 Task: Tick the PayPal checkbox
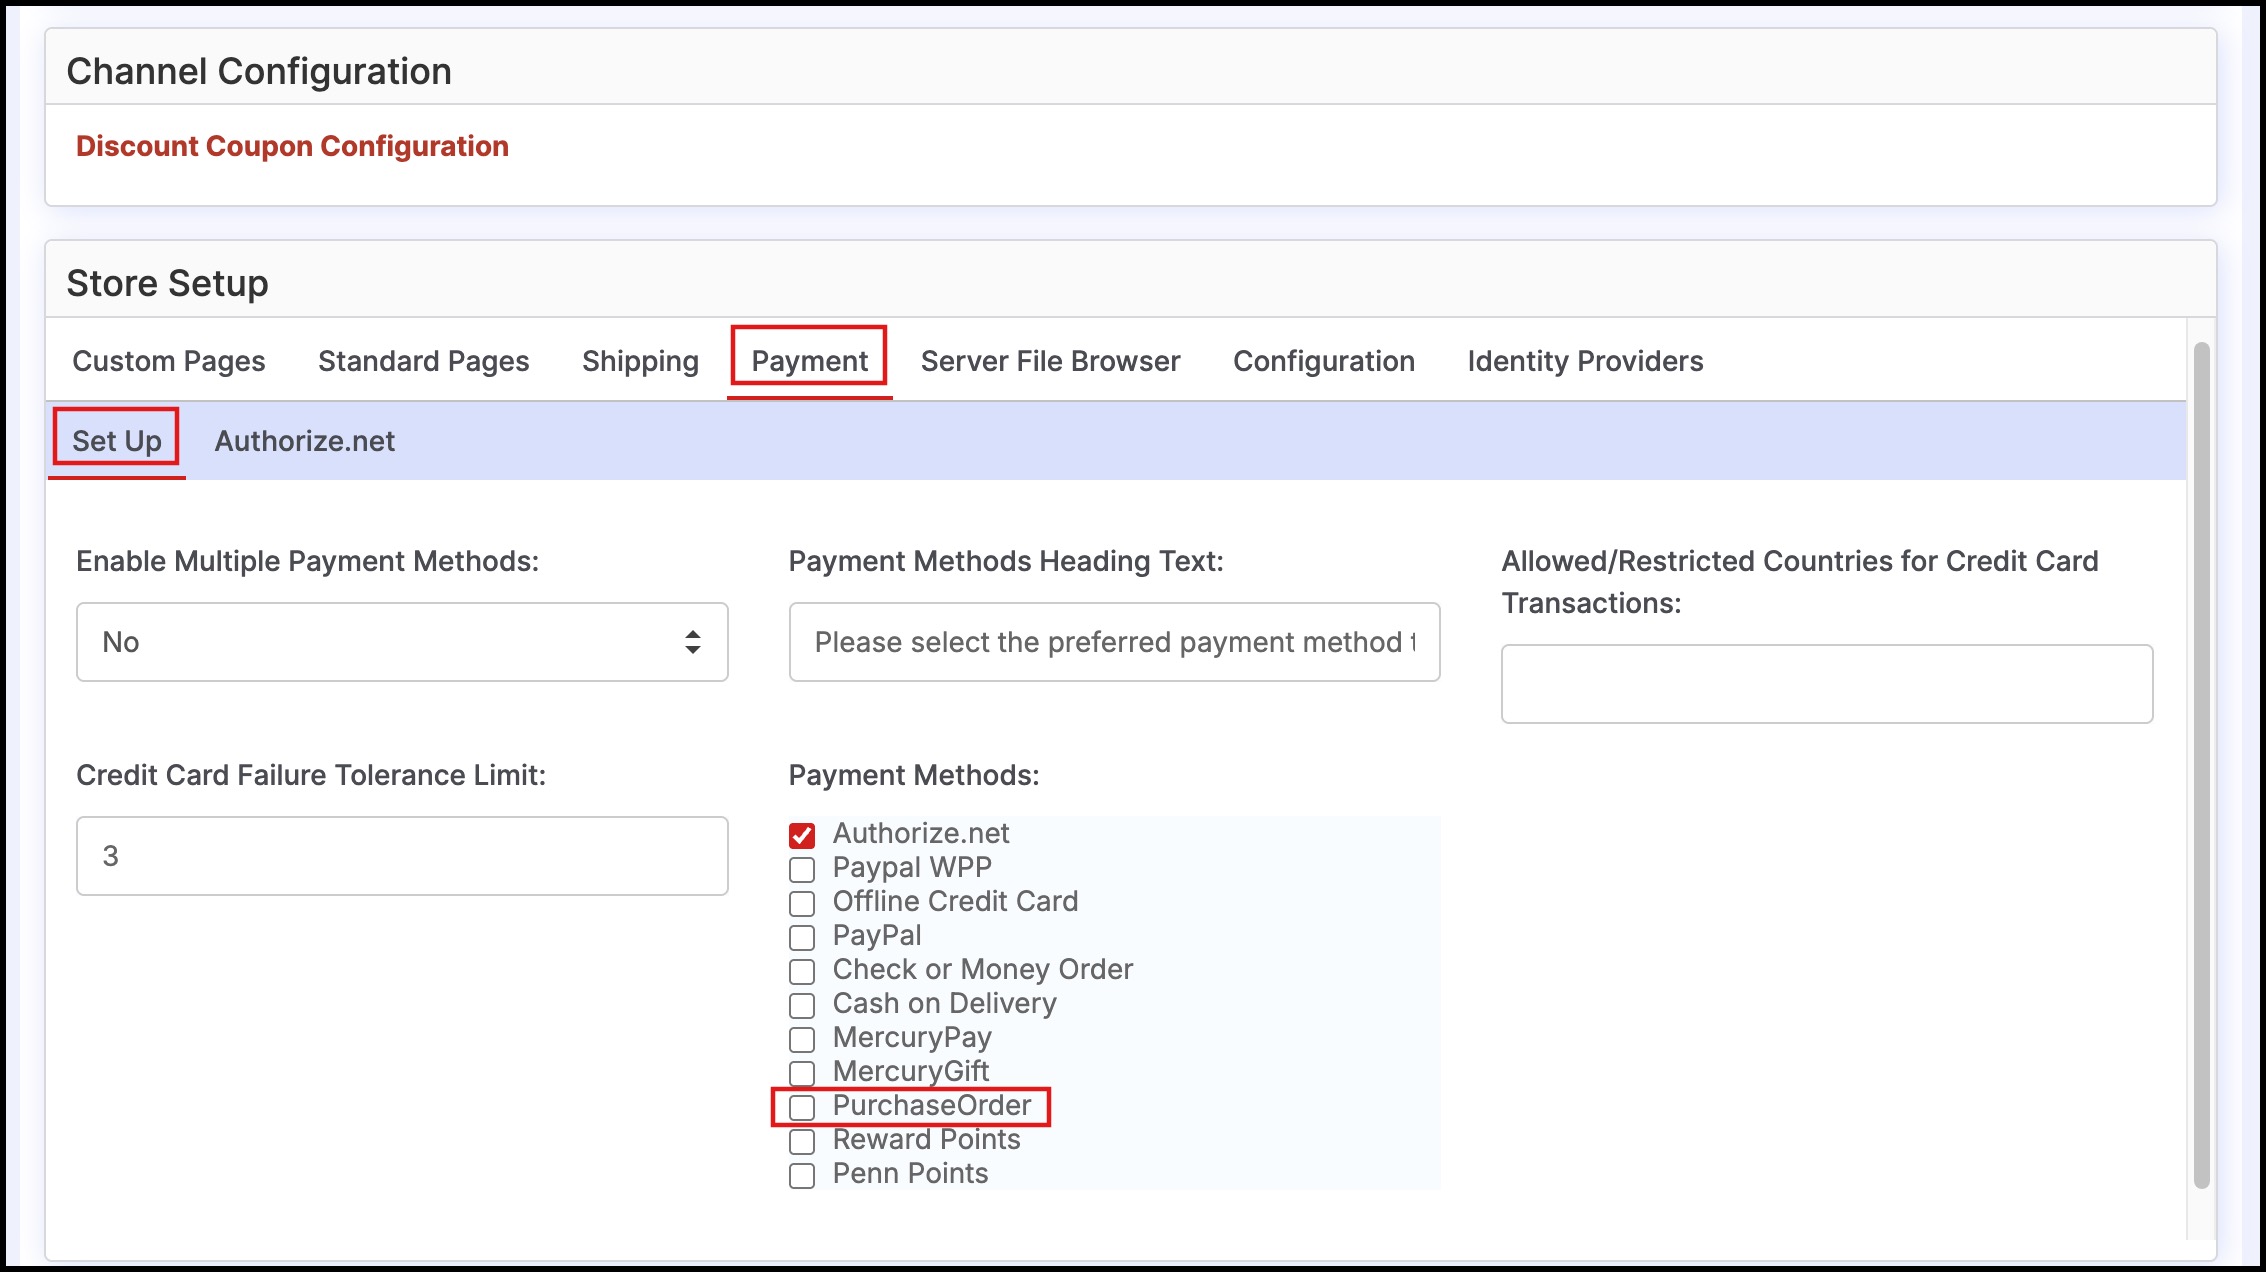coord(802,937)
